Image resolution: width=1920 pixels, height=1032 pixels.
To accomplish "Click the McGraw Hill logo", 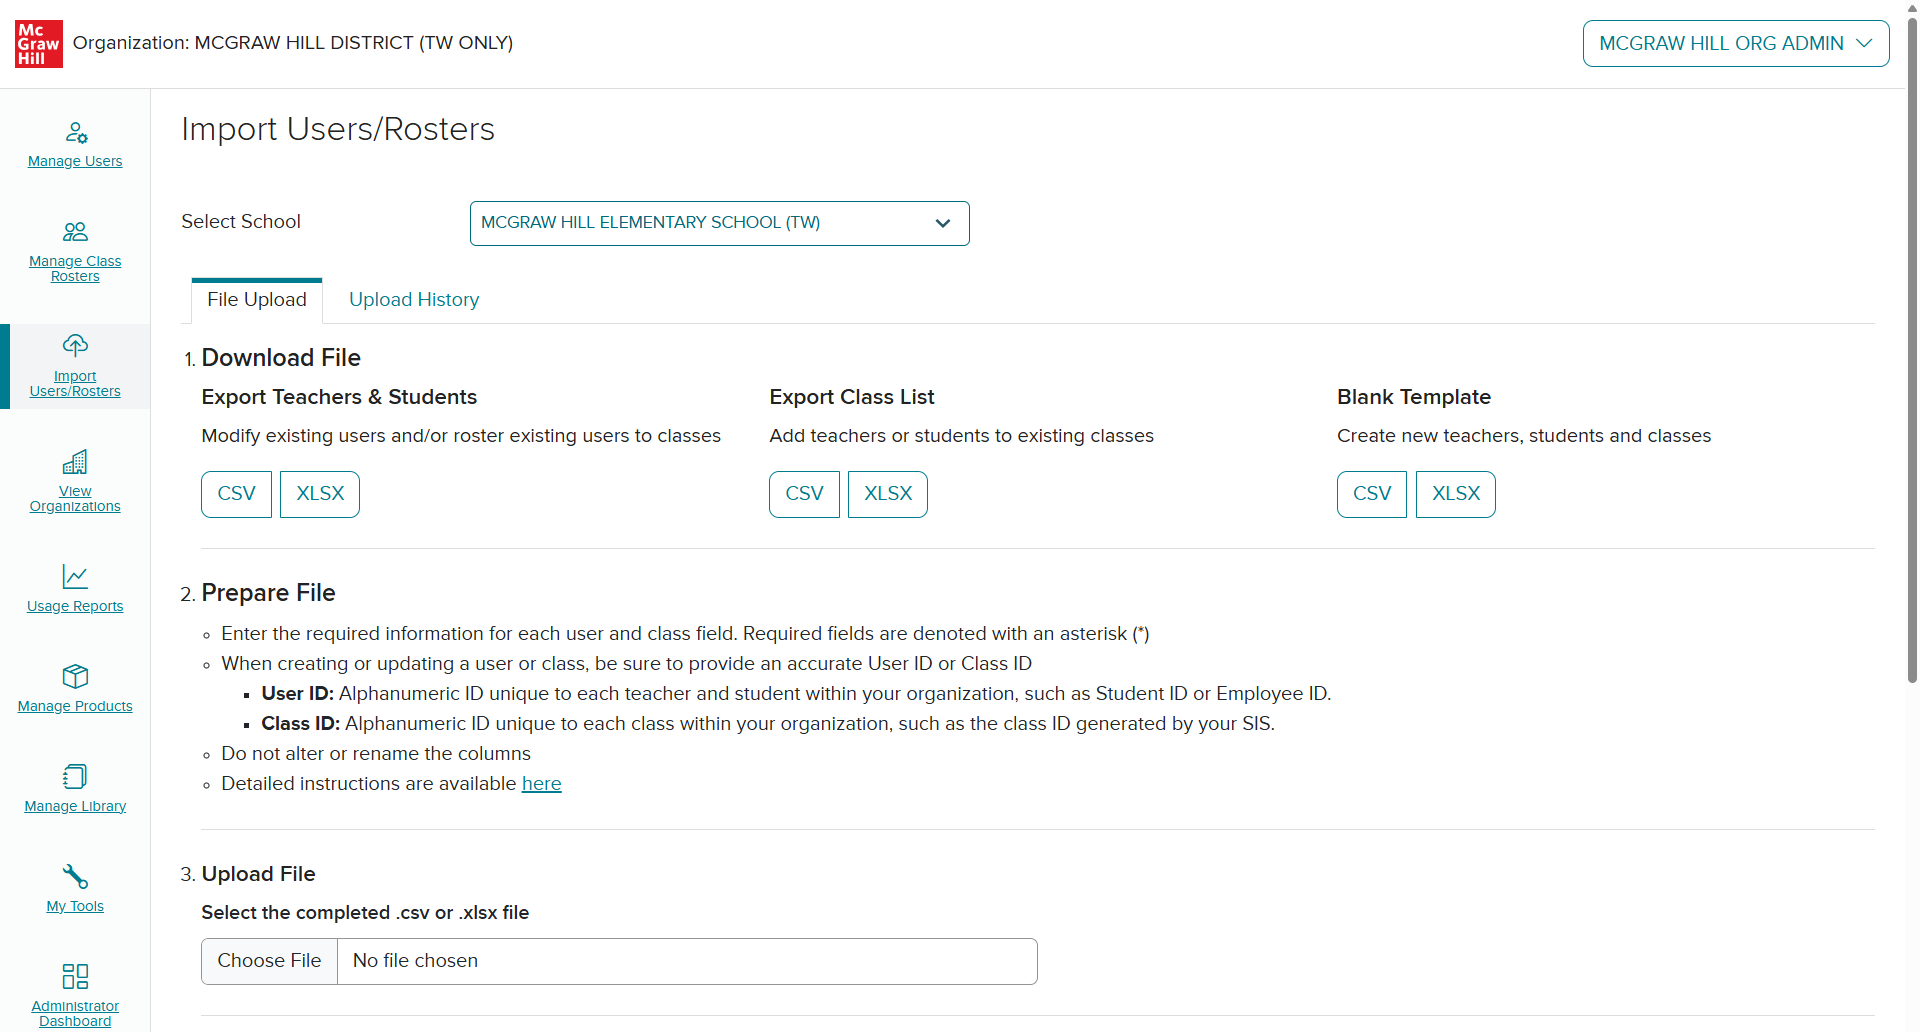I will [39, 44].
